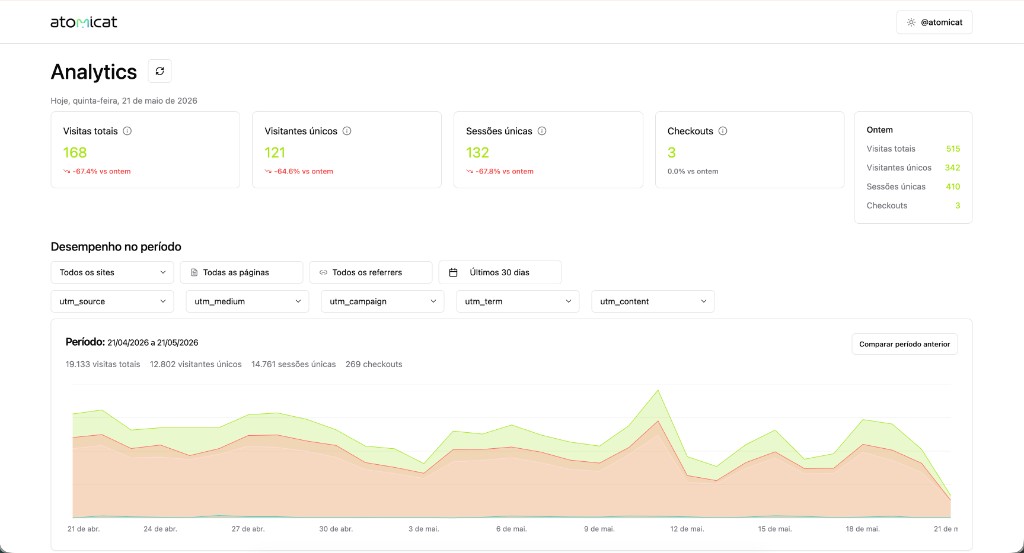Viewport: 1024px width, 553px height.
Task: Expand the utm_term dropdown
Action: [x=518, y=301]
